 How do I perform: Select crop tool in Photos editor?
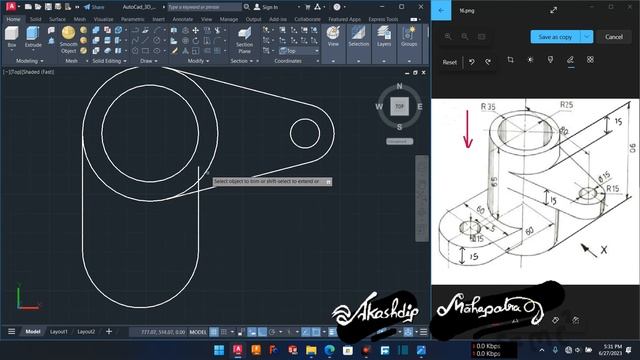pyautogui.click(x=510, y=60)
